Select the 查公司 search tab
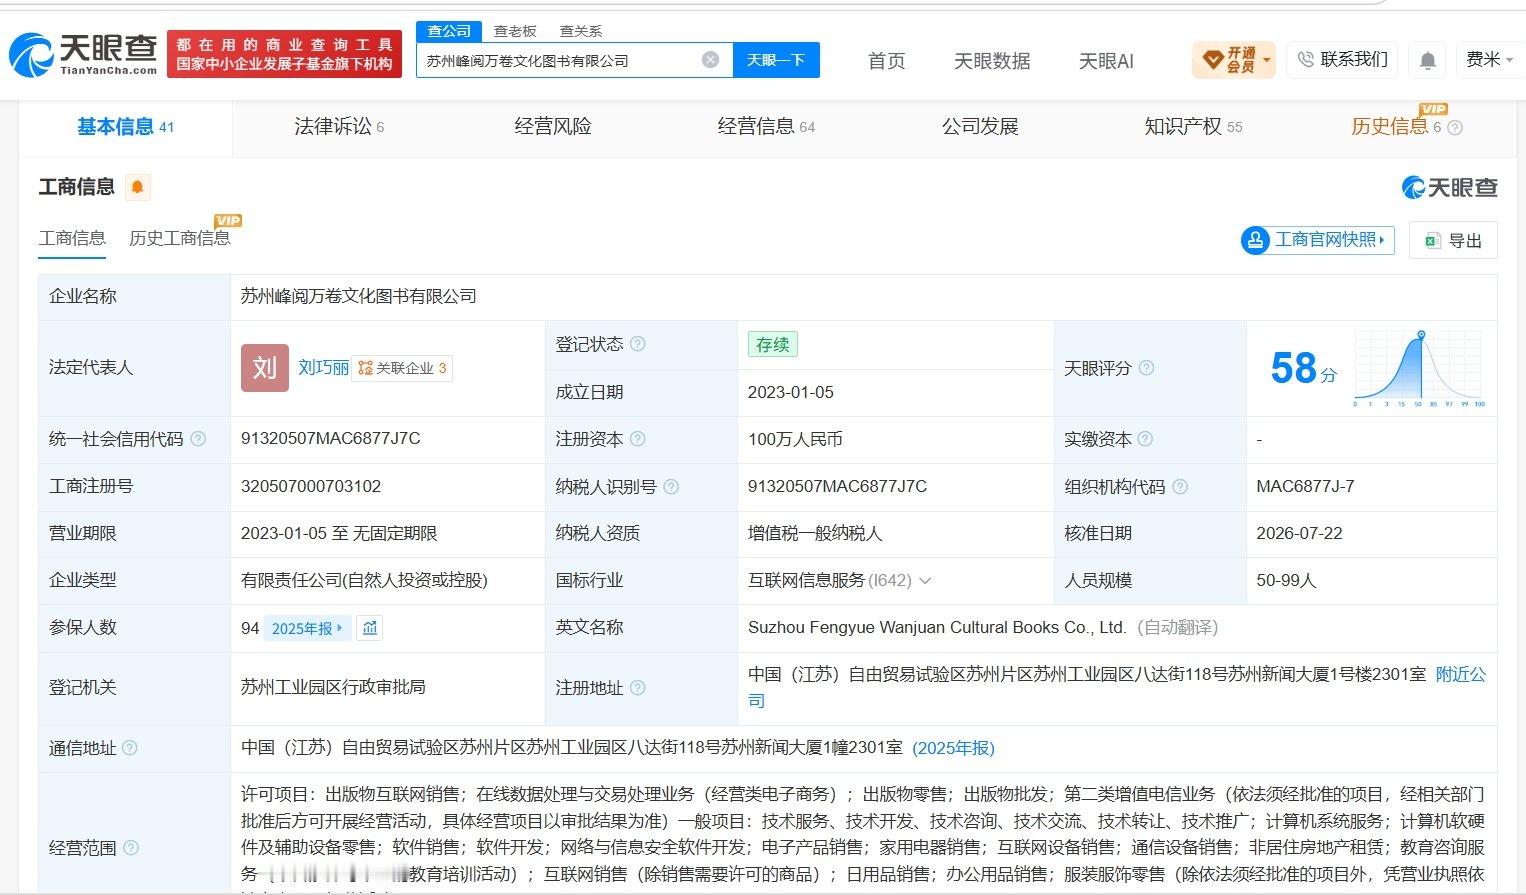Screen dimensions: 1526x895 click(449, 31)
